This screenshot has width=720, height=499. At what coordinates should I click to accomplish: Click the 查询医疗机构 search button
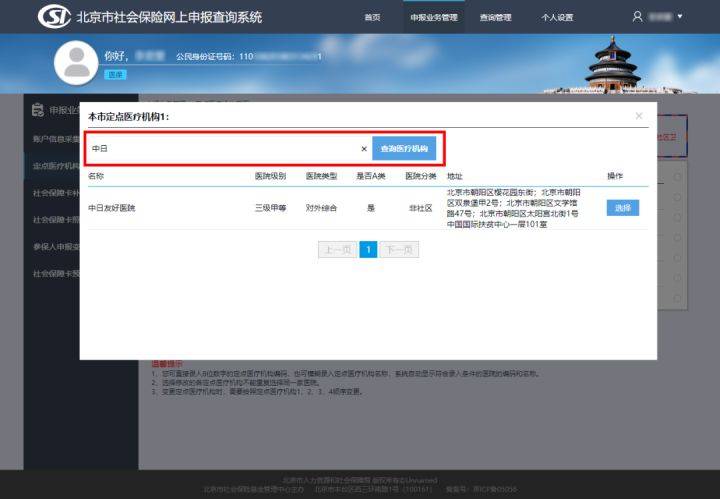tap(404, 149)
